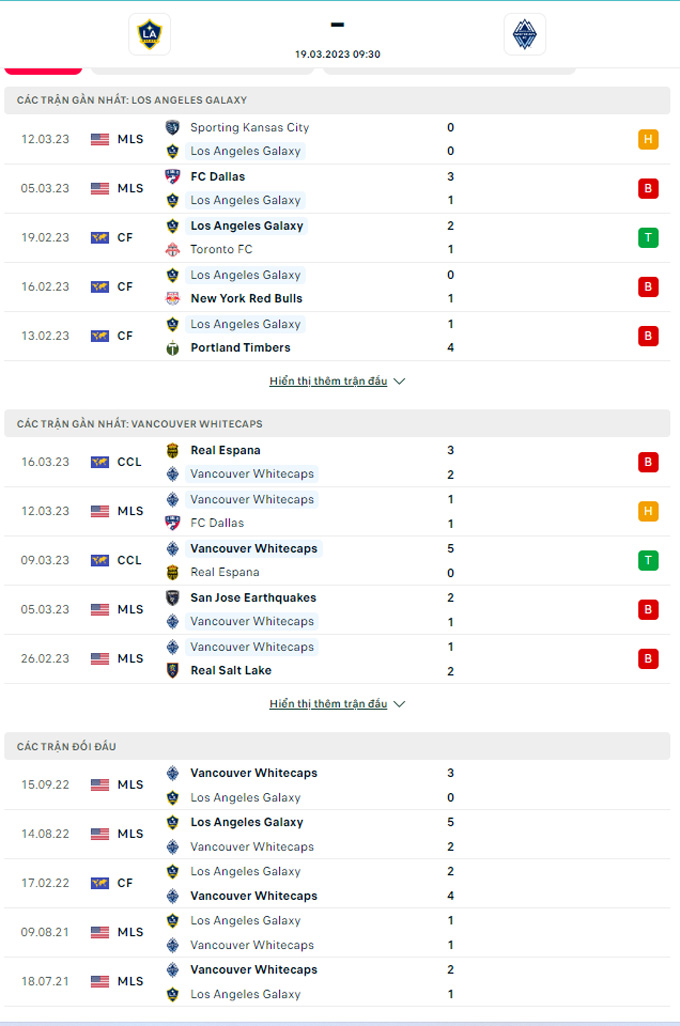Click the Real Salt Lake team logo
This screenshot has width=680, height=1026.
(x=173, y=670)
